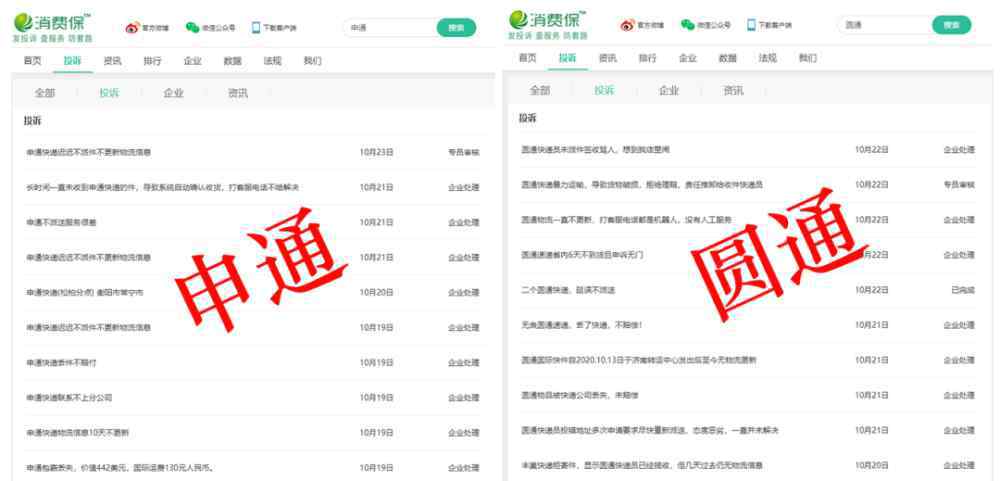This screenshot has width=1000, height=481.
Task: Click the phone download icon on 圆通 page
Action: (x=751, y=25)
